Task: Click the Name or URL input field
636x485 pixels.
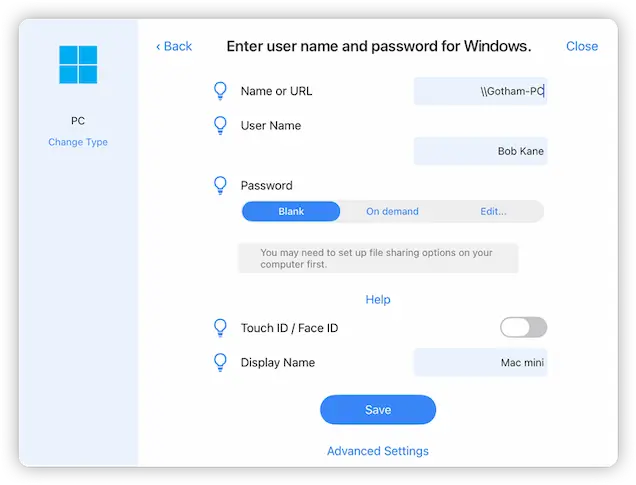Action: [x=480, y=92]
